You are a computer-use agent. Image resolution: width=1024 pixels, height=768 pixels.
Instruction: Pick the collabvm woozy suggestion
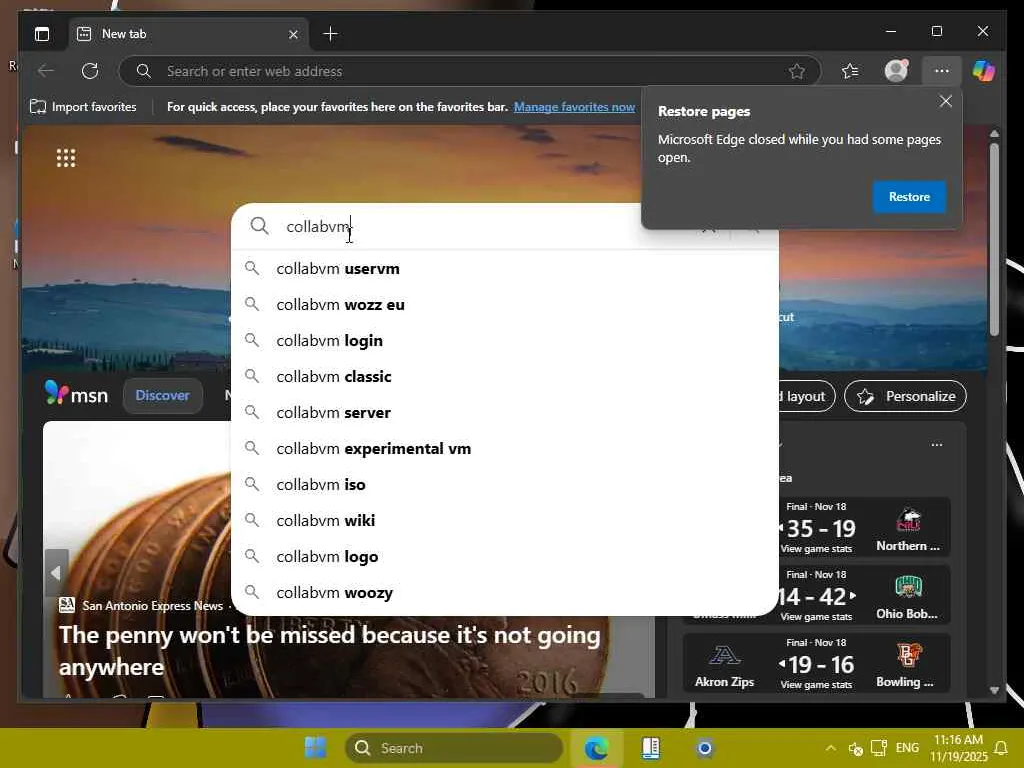(x=505, y=592)
